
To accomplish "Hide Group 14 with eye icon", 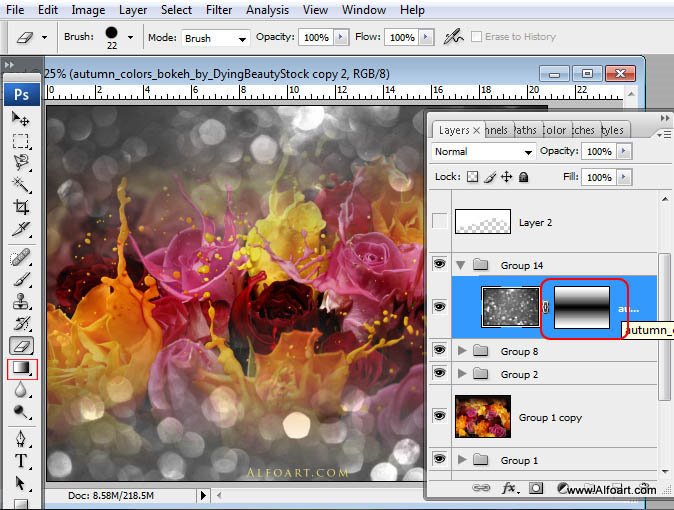I will point(439,264).
